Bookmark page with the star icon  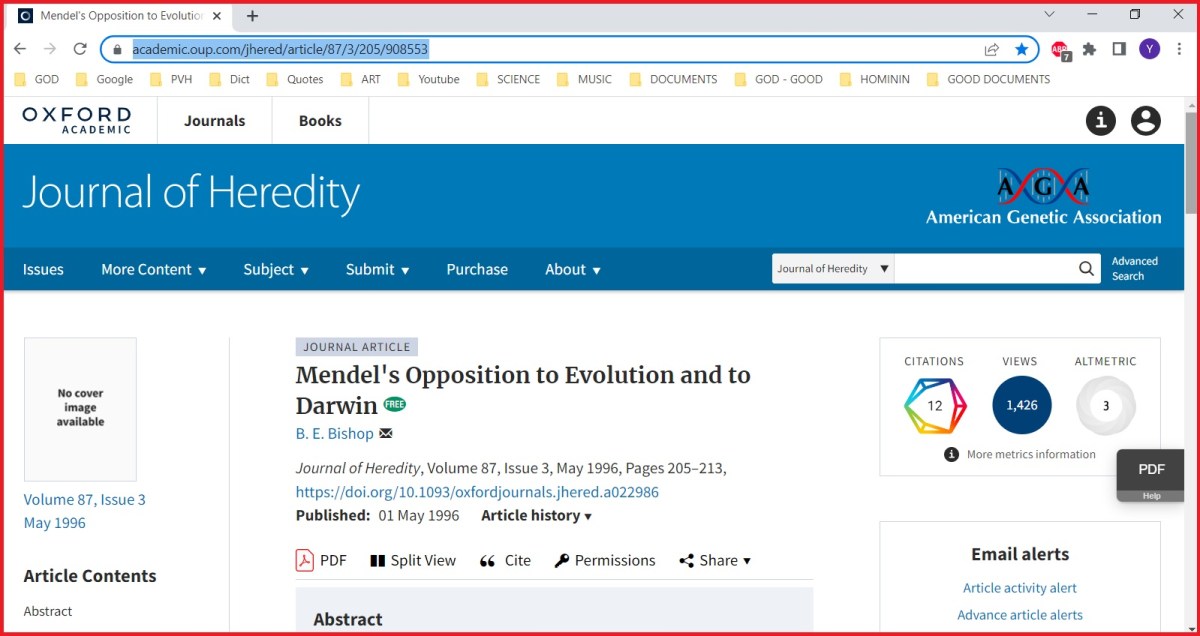[x=1021, y=49]
